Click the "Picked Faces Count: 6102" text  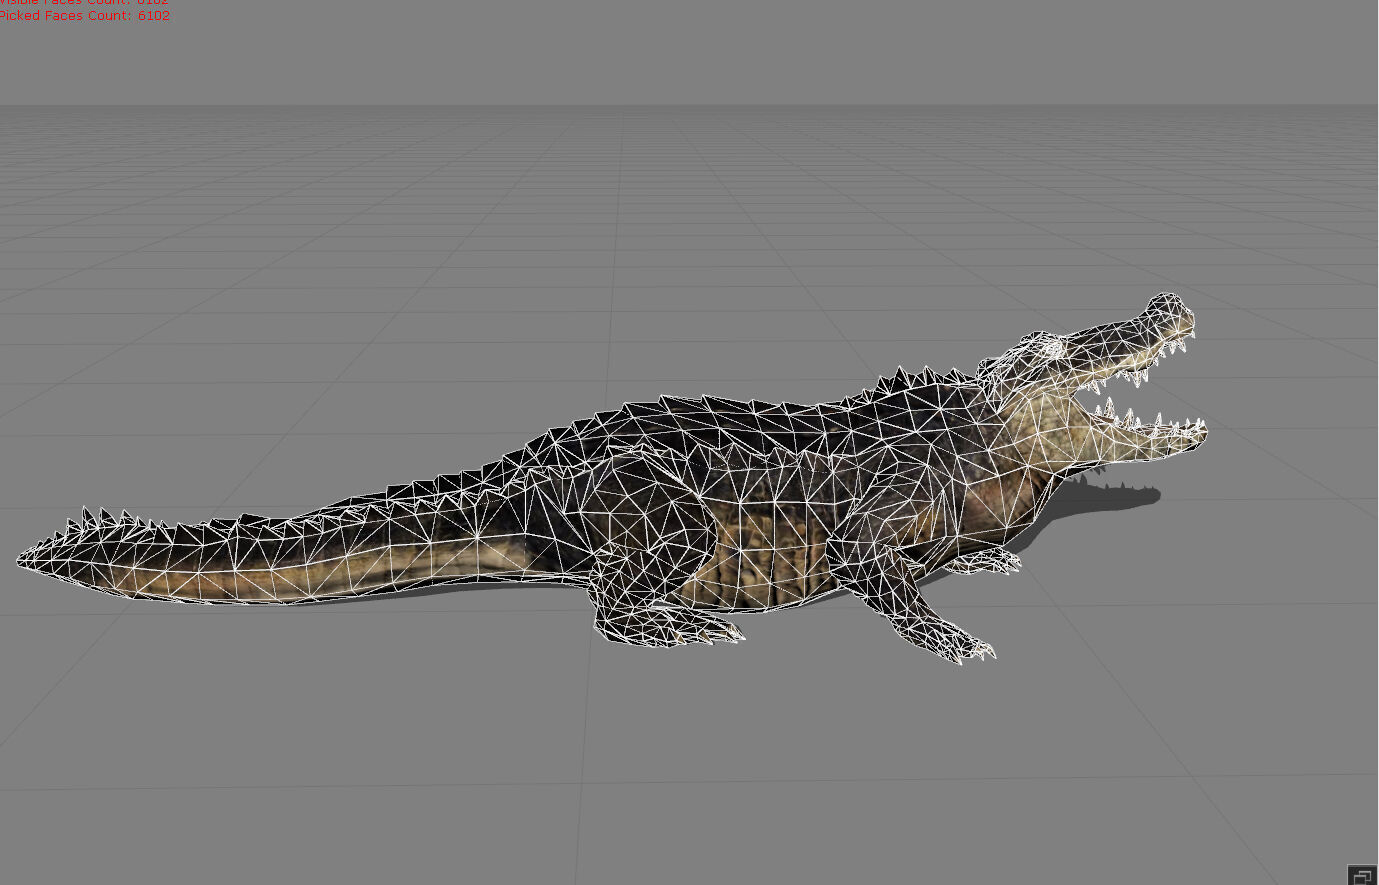(x=85, y=16)
